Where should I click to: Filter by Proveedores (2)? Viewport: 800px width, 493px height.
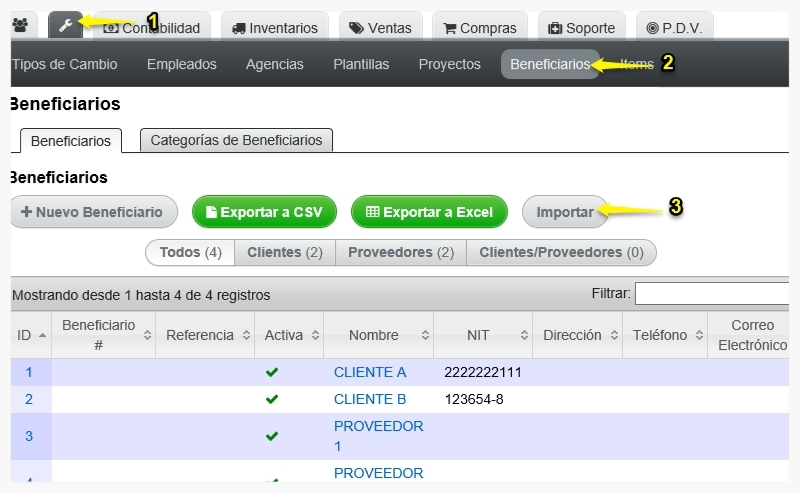[x=401, y=253]
